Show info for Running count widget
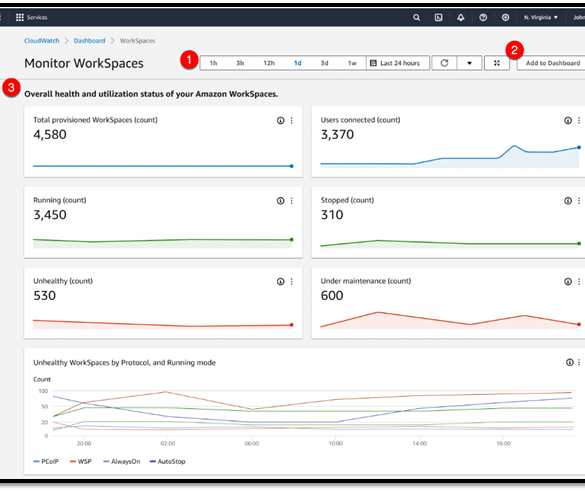 [281, 201]
